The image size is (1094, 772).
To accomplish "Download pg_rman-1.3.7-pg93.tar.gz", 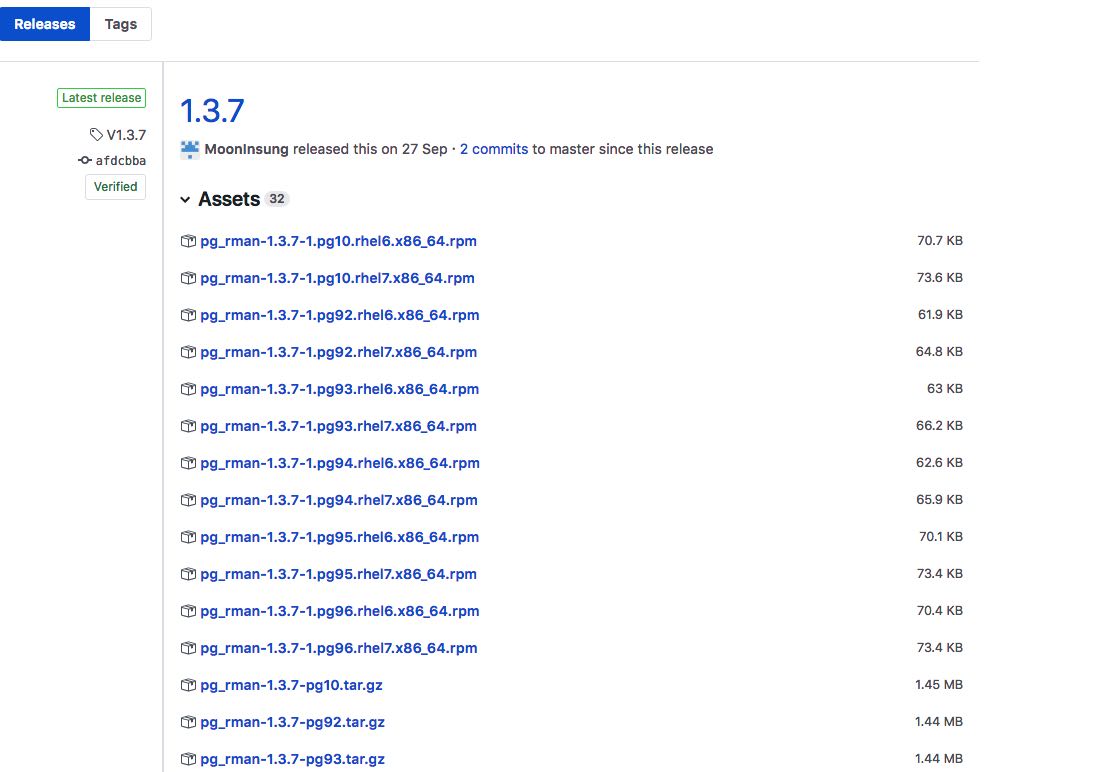I will (292, 759).
